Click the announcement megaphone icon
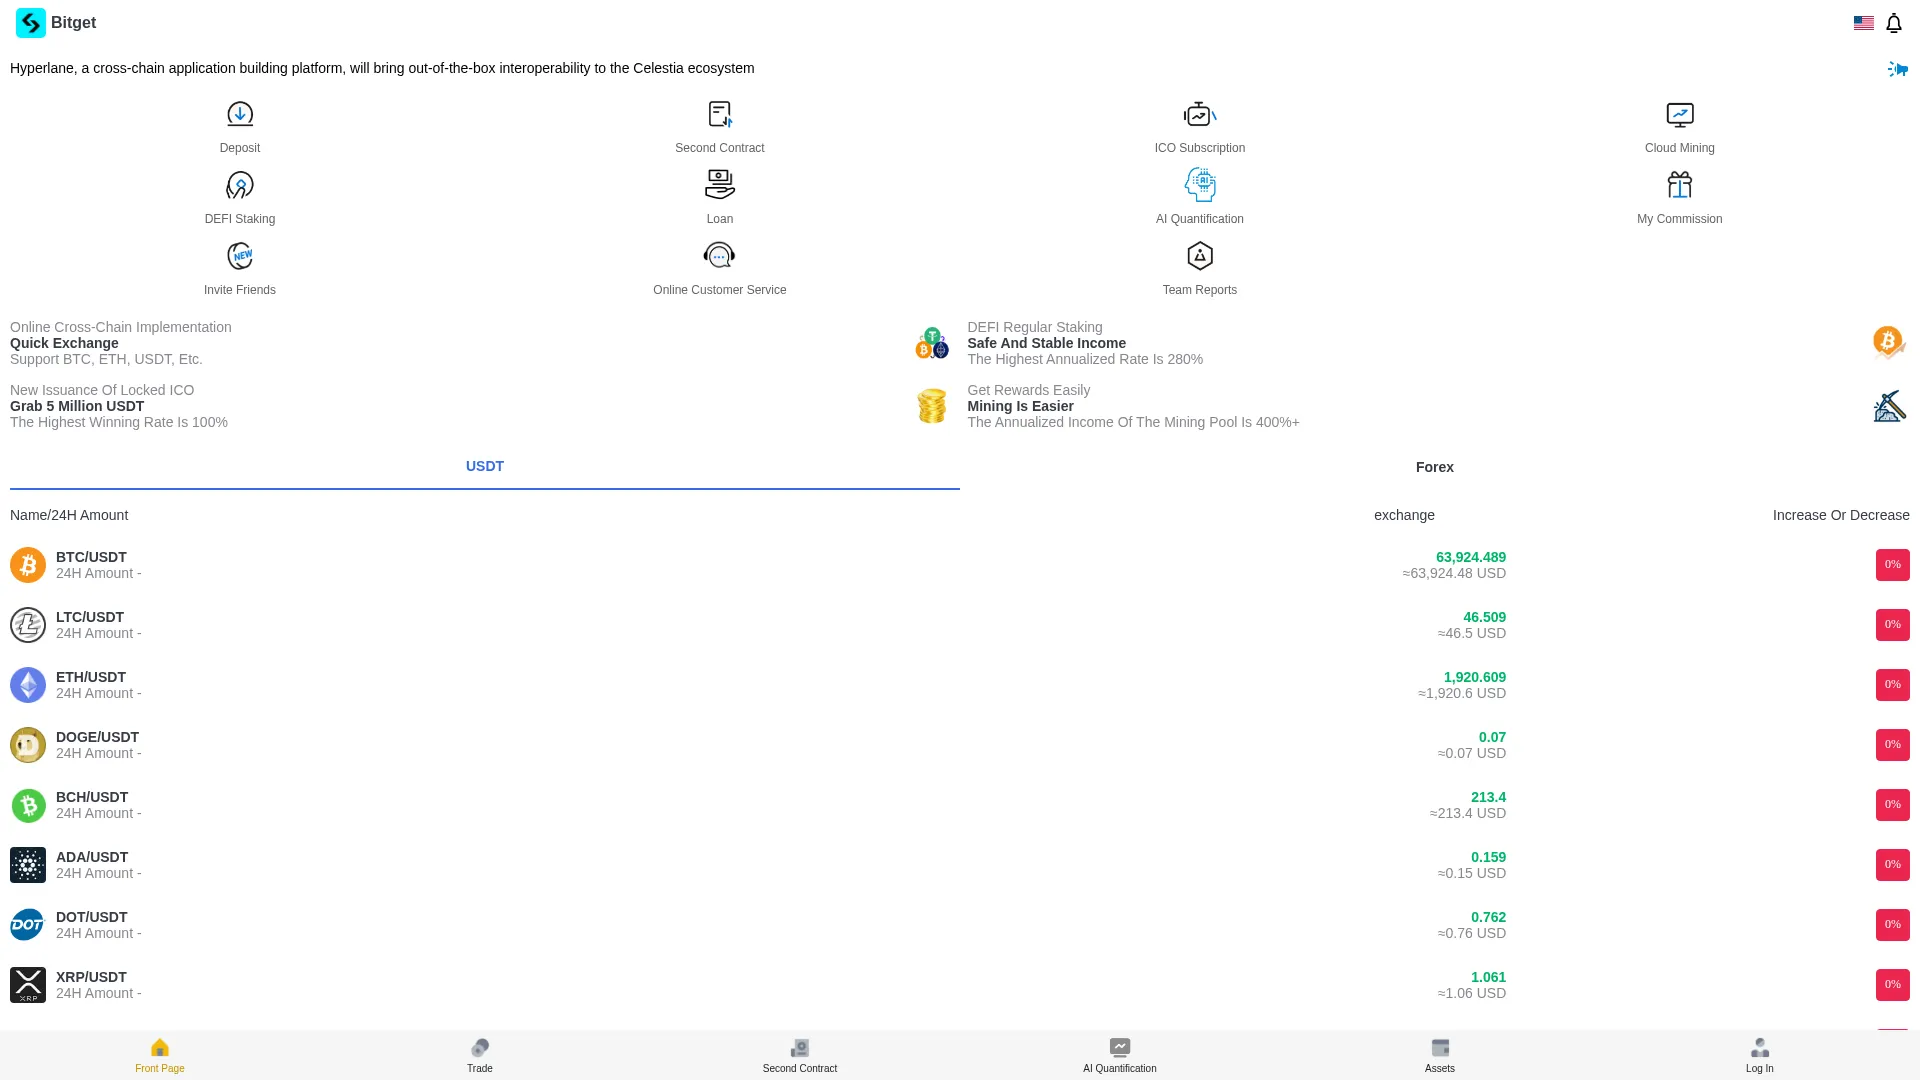 tap(1897, 69)
